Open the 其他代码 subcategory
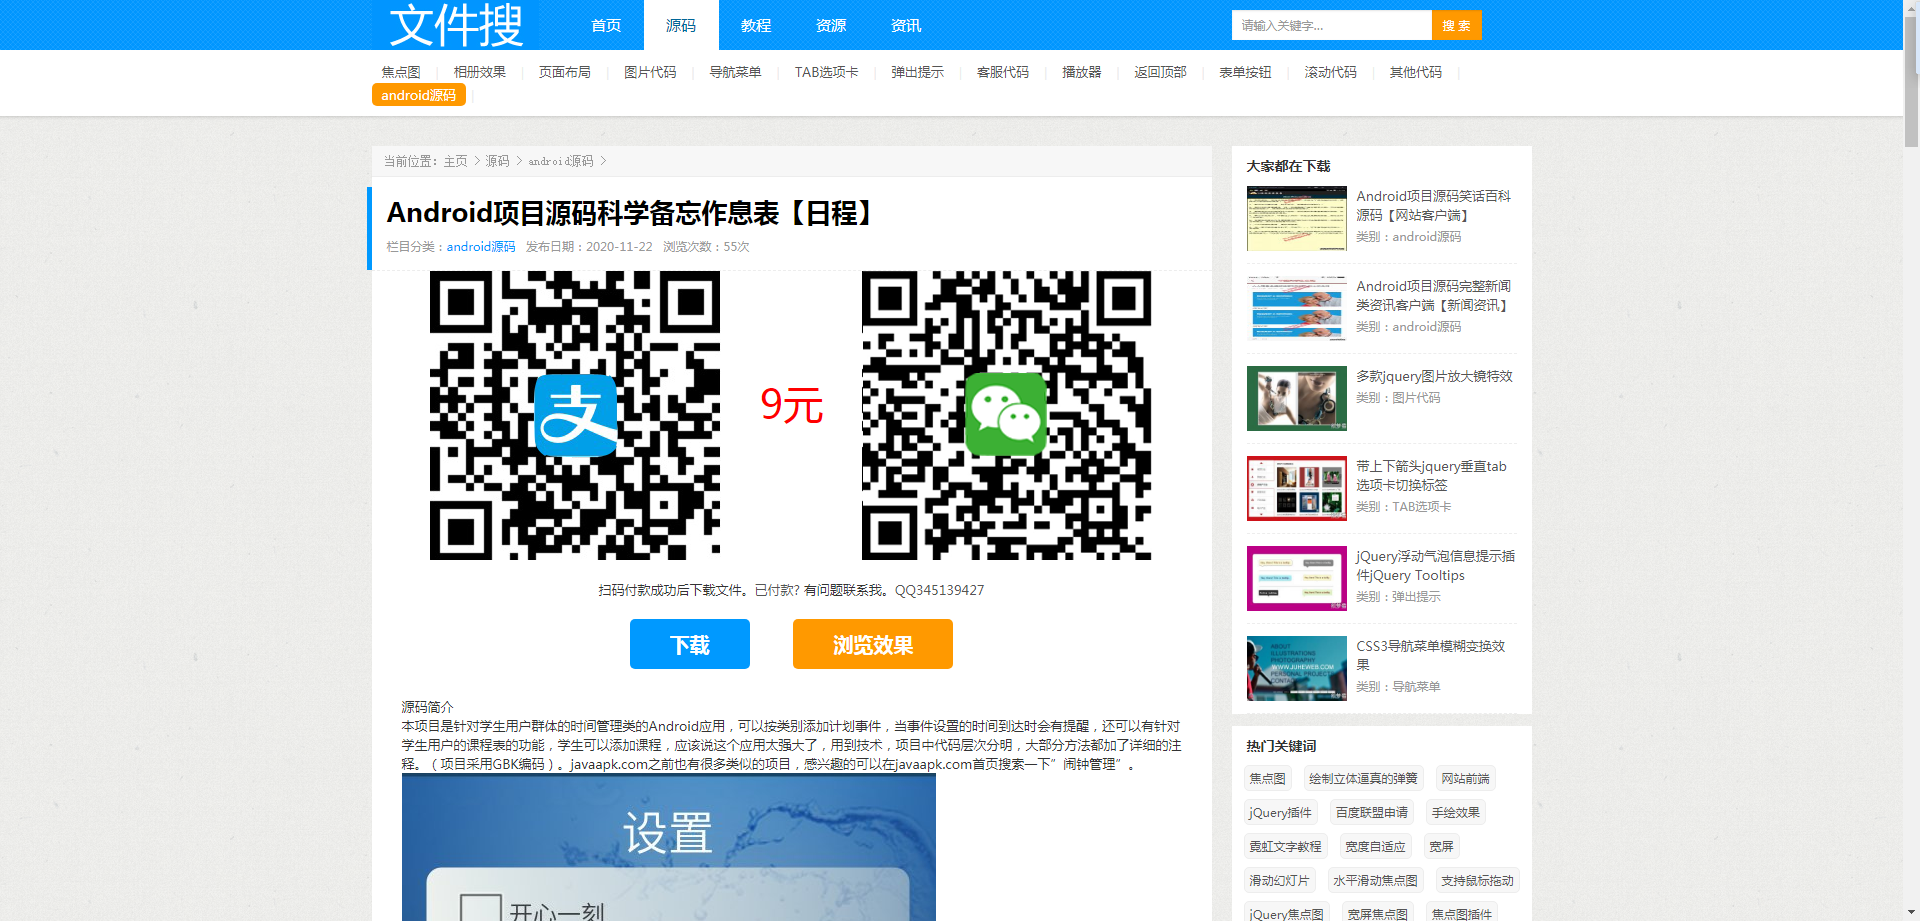 pyautogui.click(x=1416, y=72)
